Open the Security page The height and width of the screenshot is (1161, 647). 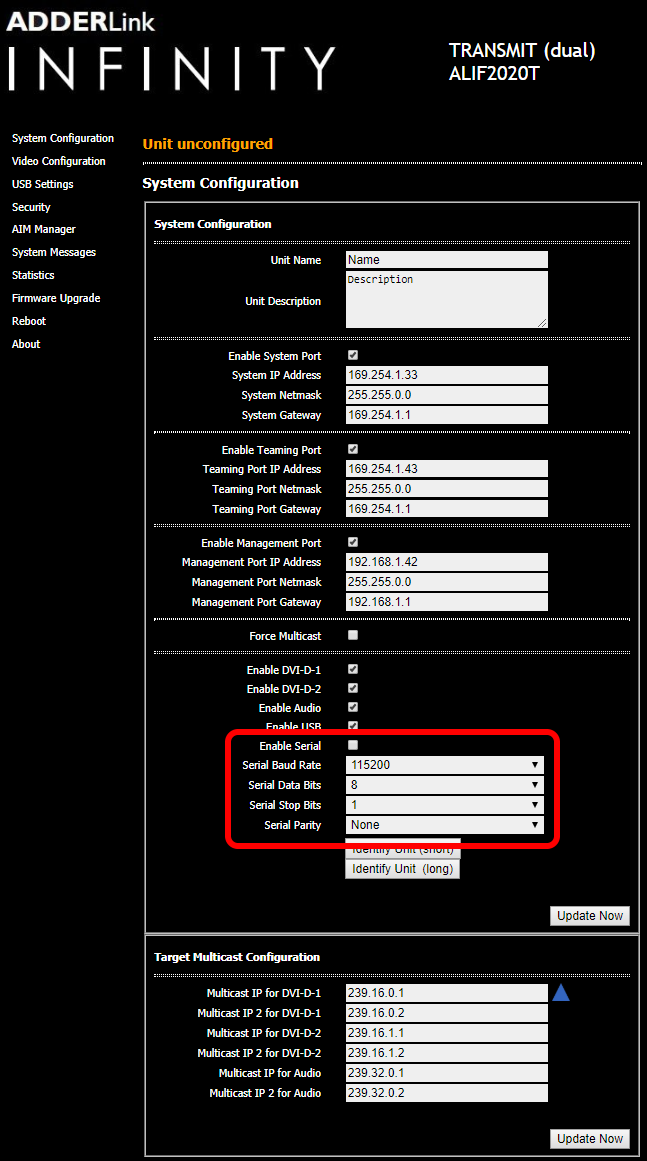pyautogui.click(x=31, y=207)
